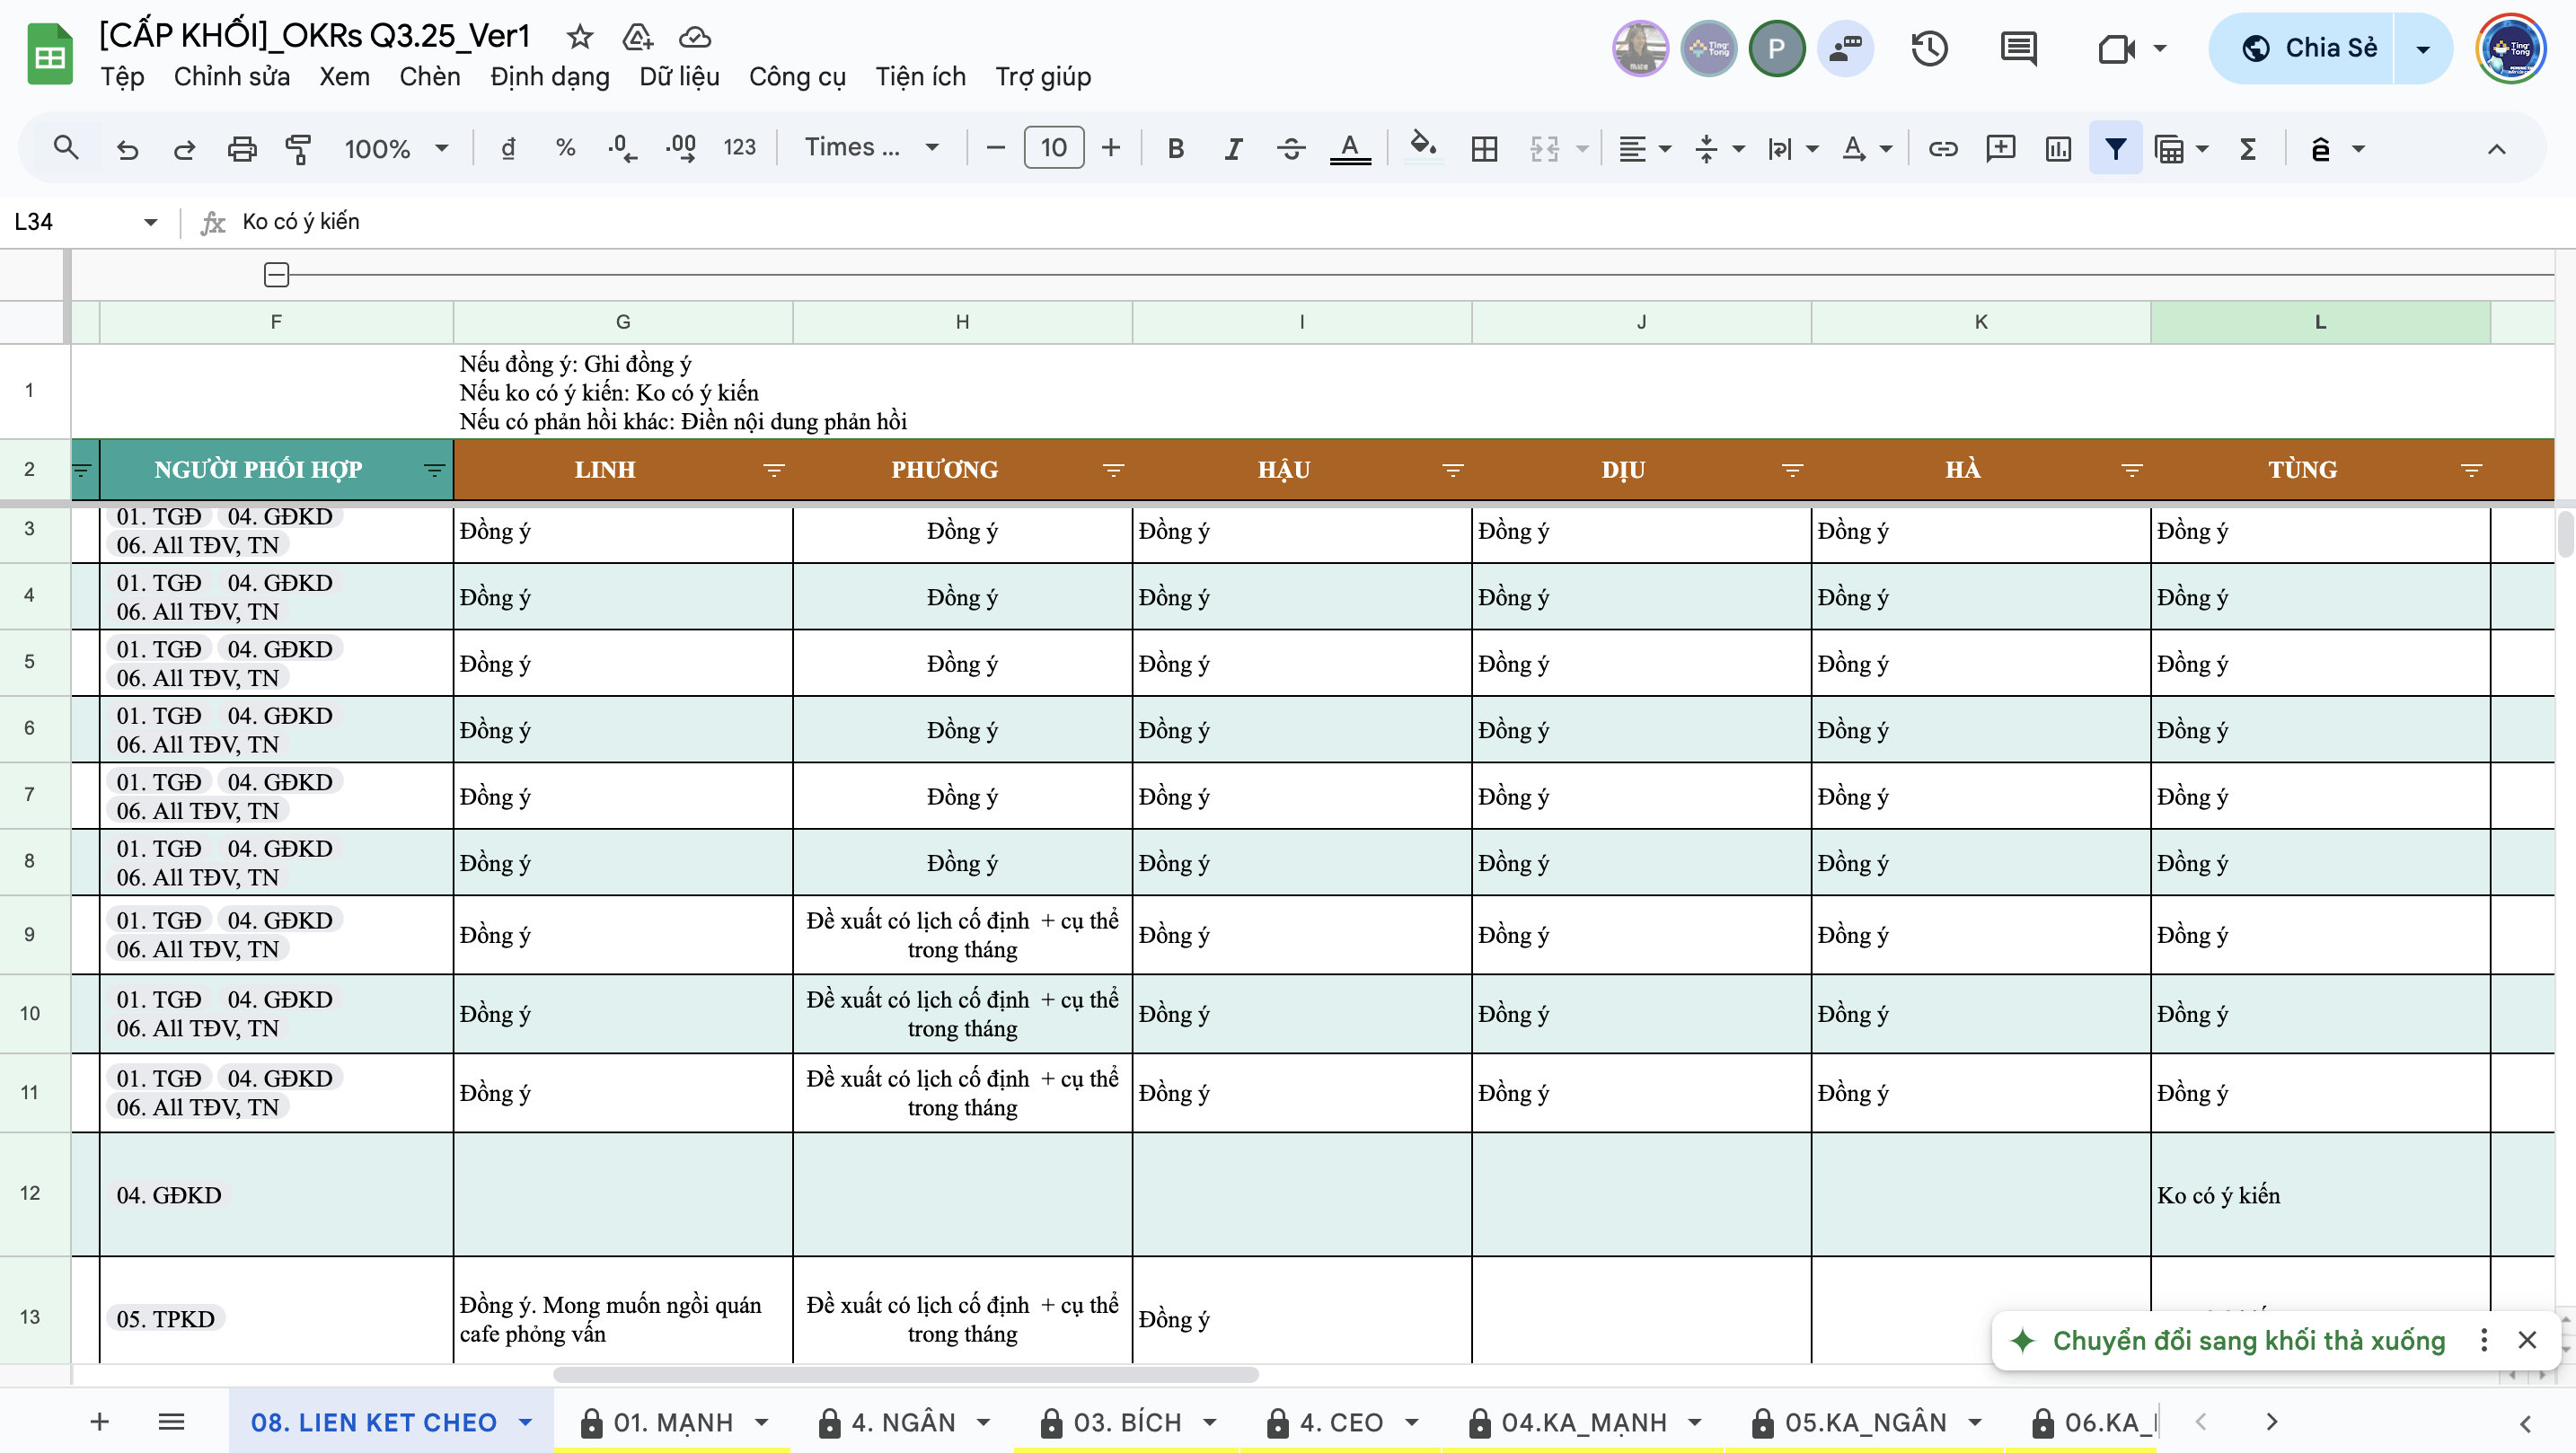Viewport: 2576px width, 1453px height.
Task: Switch to the 03. BÍCH sheet tab
Action: coord(1127,1422)
